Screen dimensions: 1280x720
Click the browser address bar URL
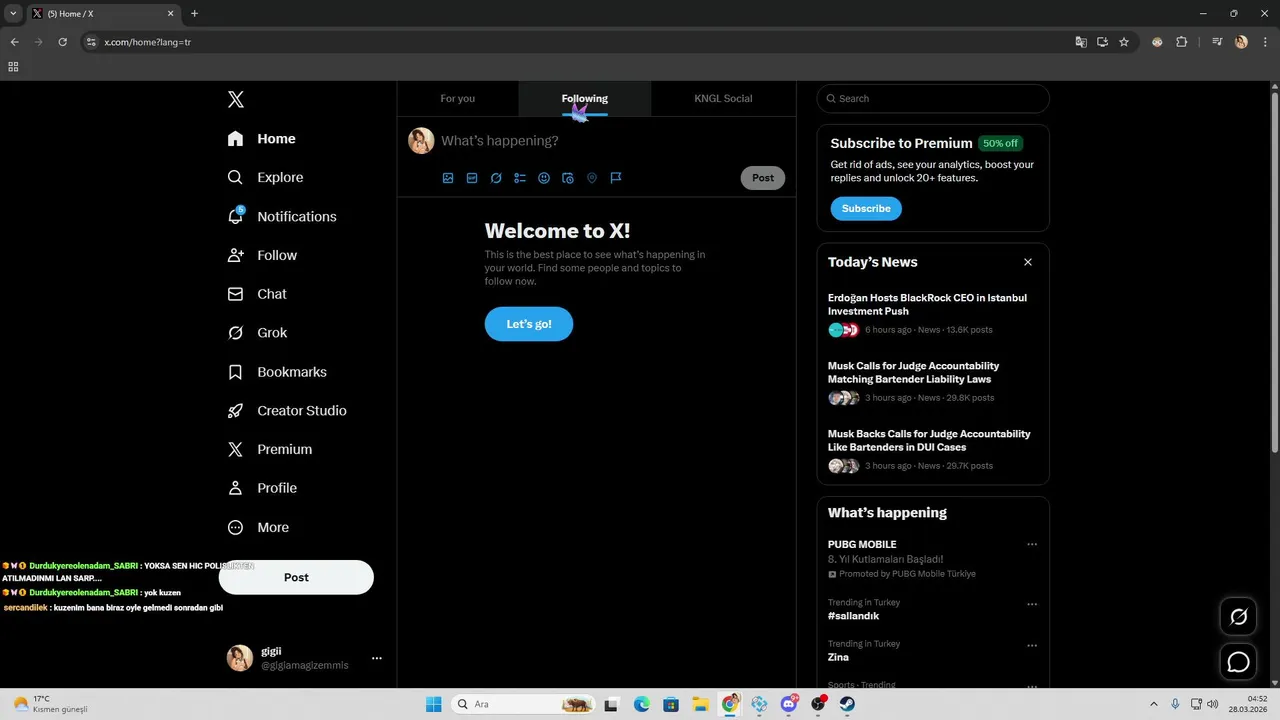coord(148,42)
